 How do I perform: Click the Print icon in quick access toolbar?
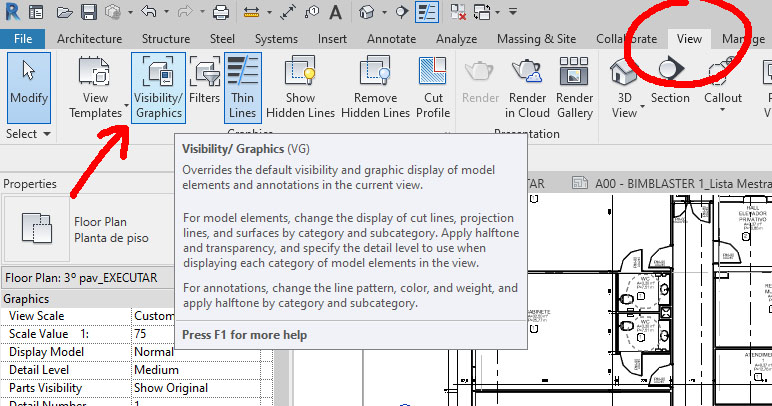pyautogui.click(x=221, y=13)
